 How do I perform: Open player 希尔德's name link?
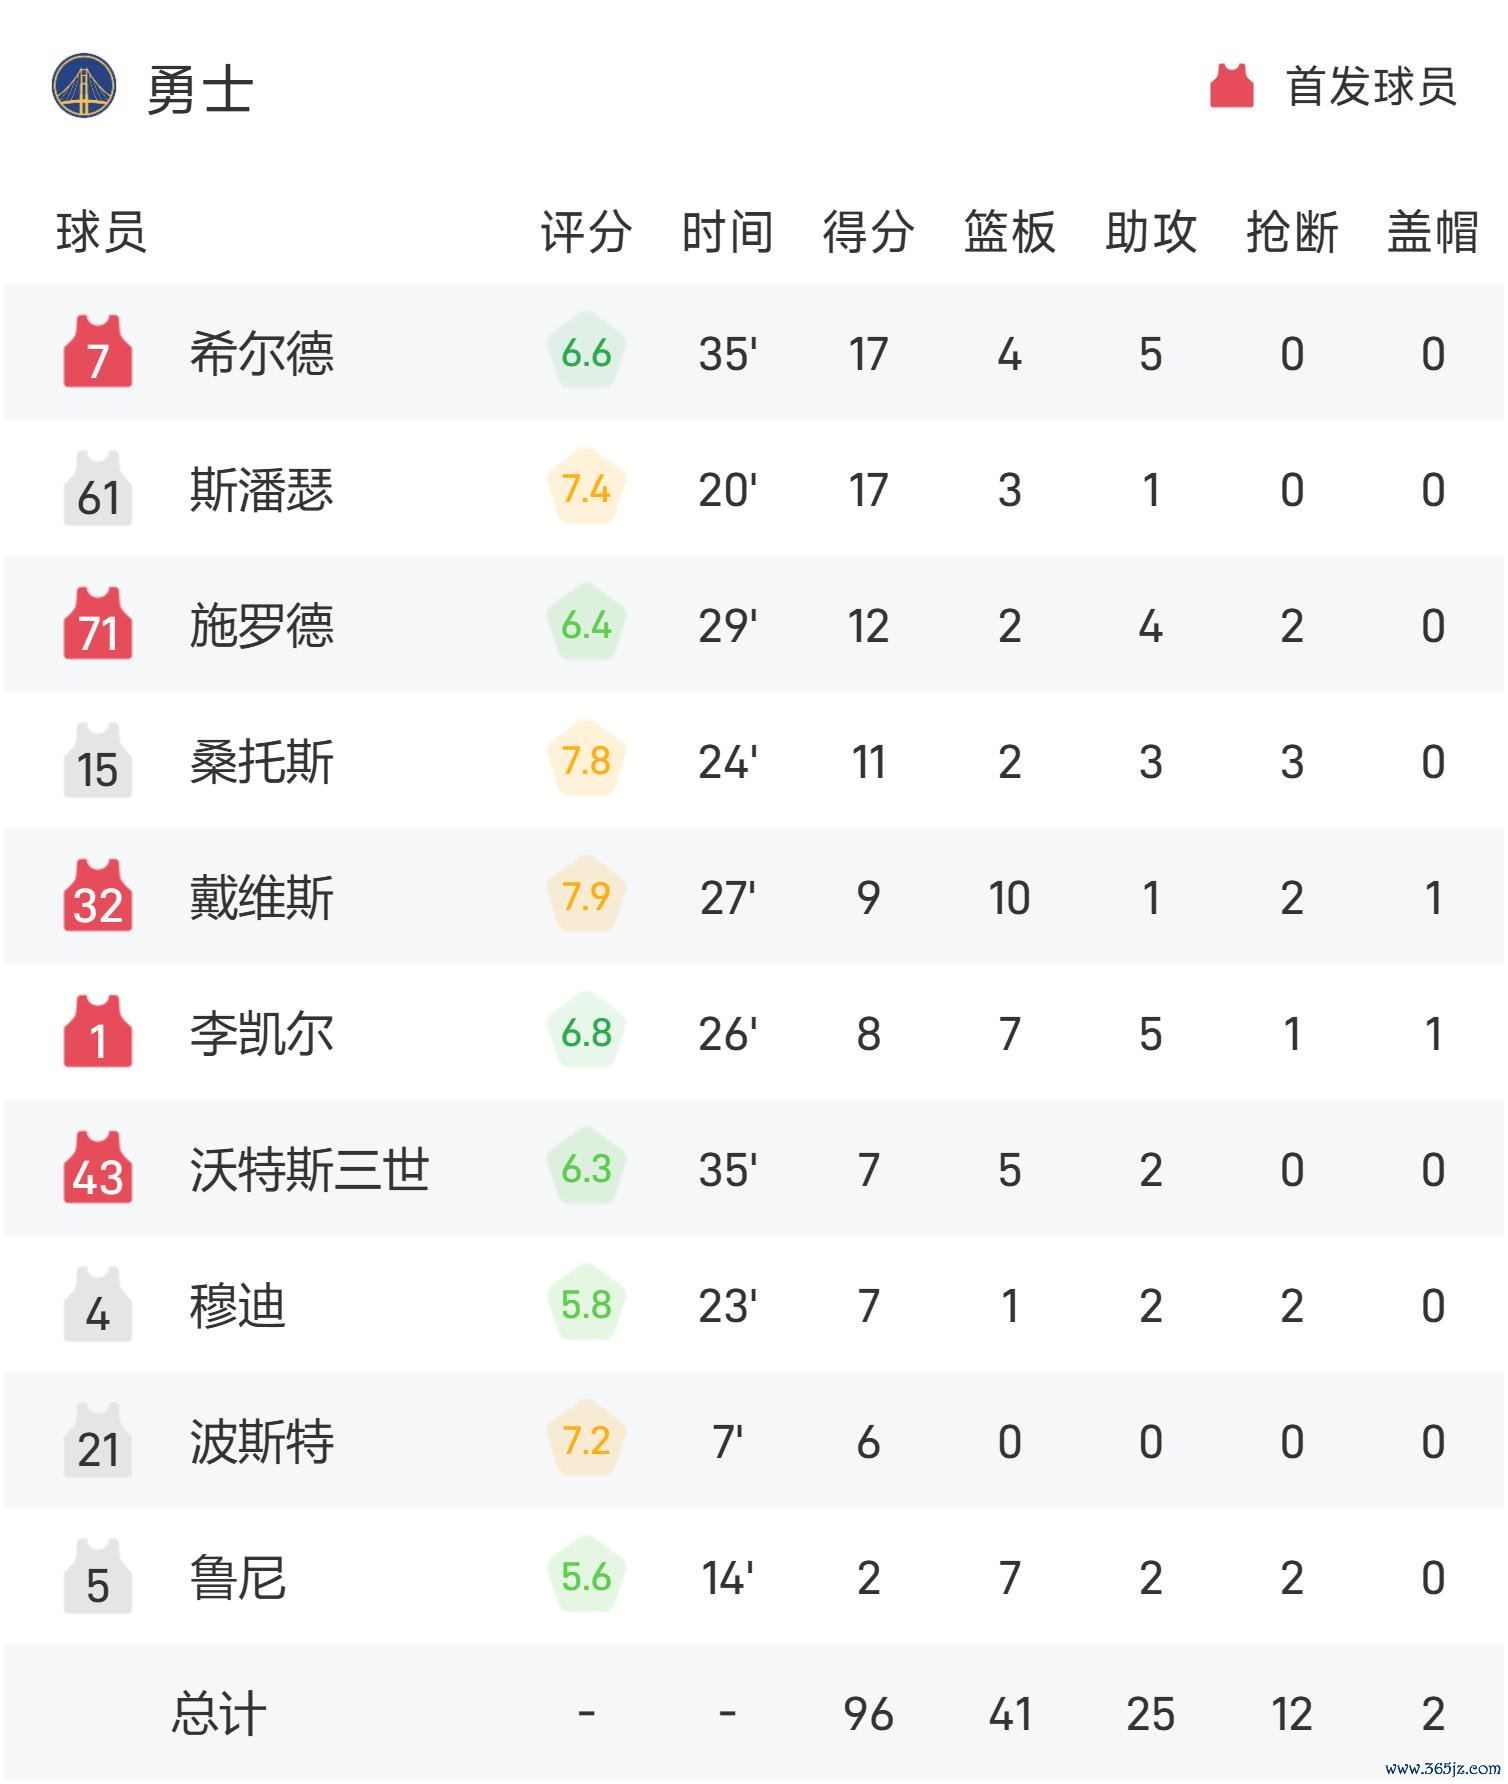(262, 353)
